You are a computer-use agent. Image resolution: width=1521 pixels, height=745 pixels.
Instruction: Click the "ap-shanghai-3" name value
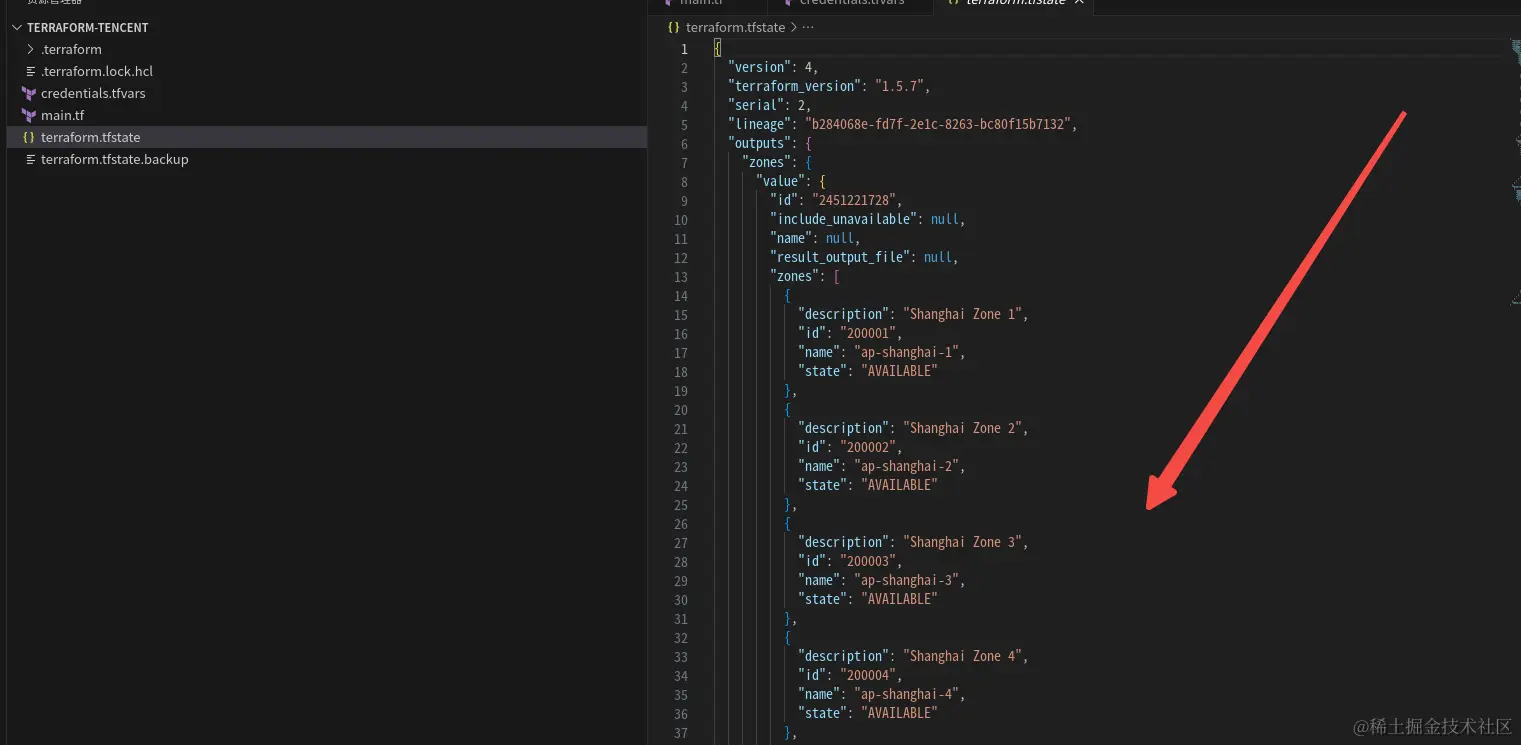[x=906, y=580]
